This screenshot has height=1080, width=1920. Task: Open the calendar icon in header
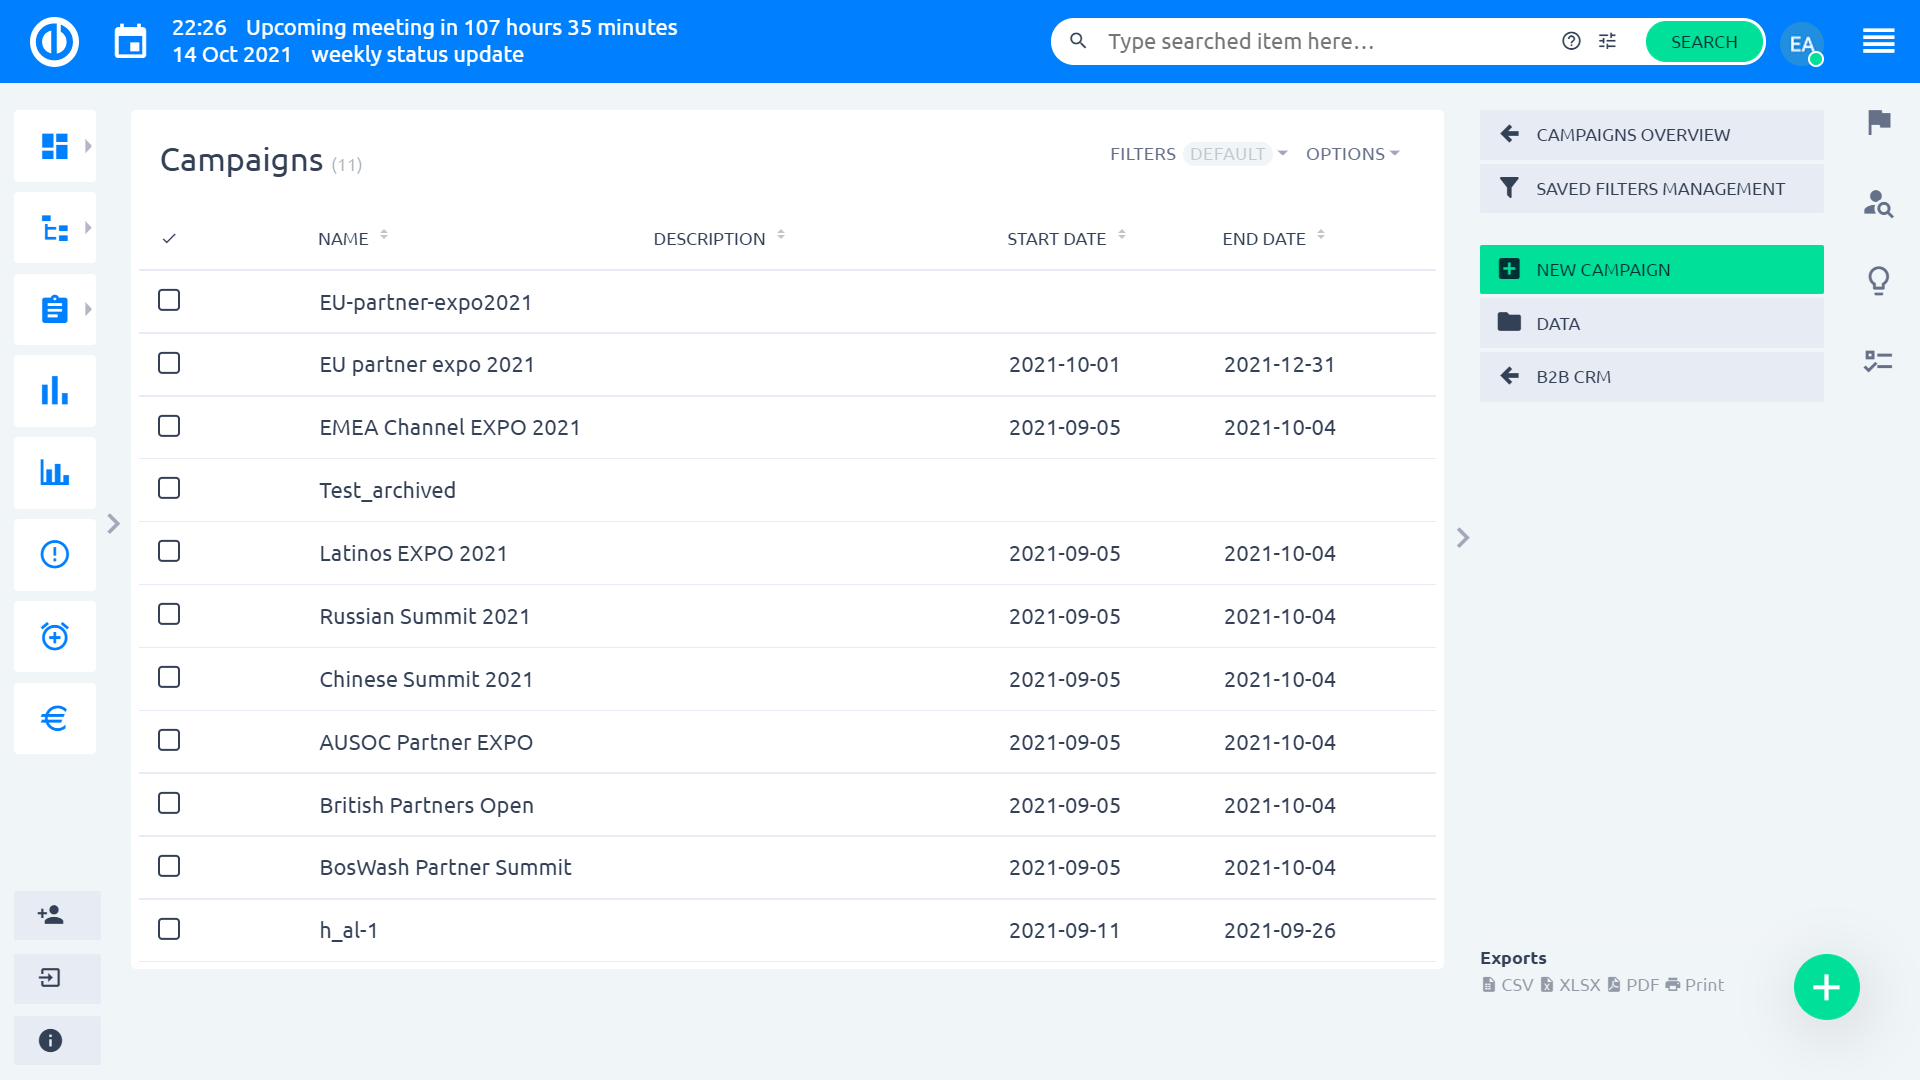pos(131,42)
